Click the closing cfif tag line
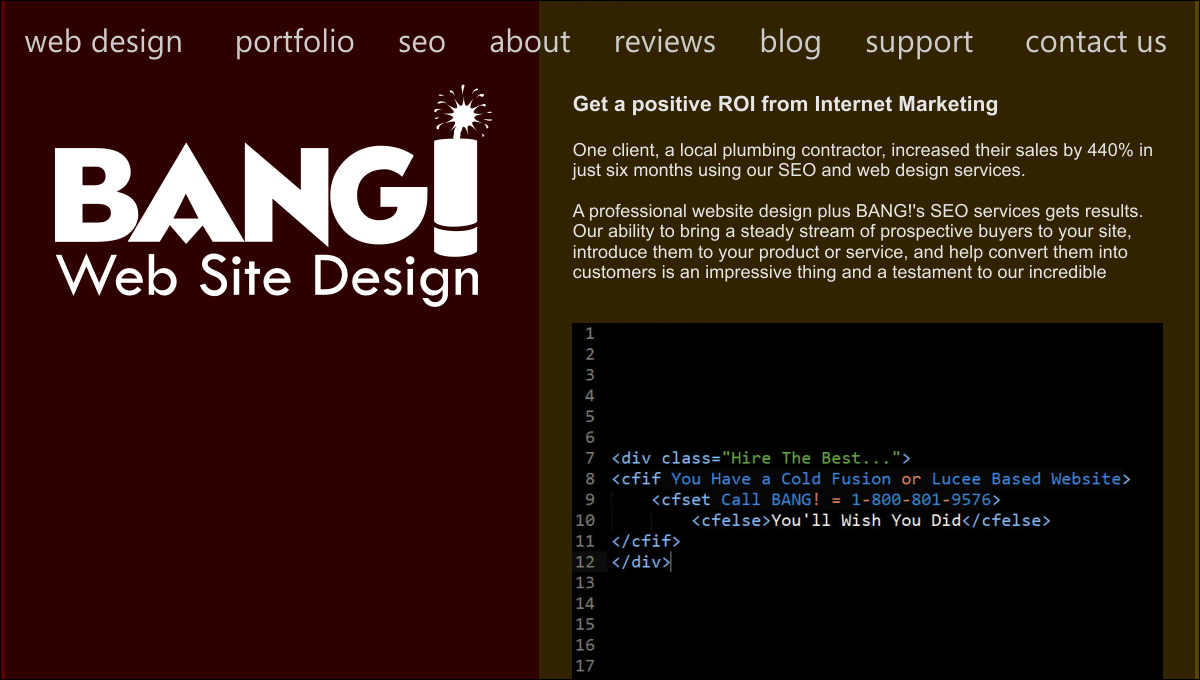The height and width of the screenshot is (680, 1200). (x=646, y=541)
